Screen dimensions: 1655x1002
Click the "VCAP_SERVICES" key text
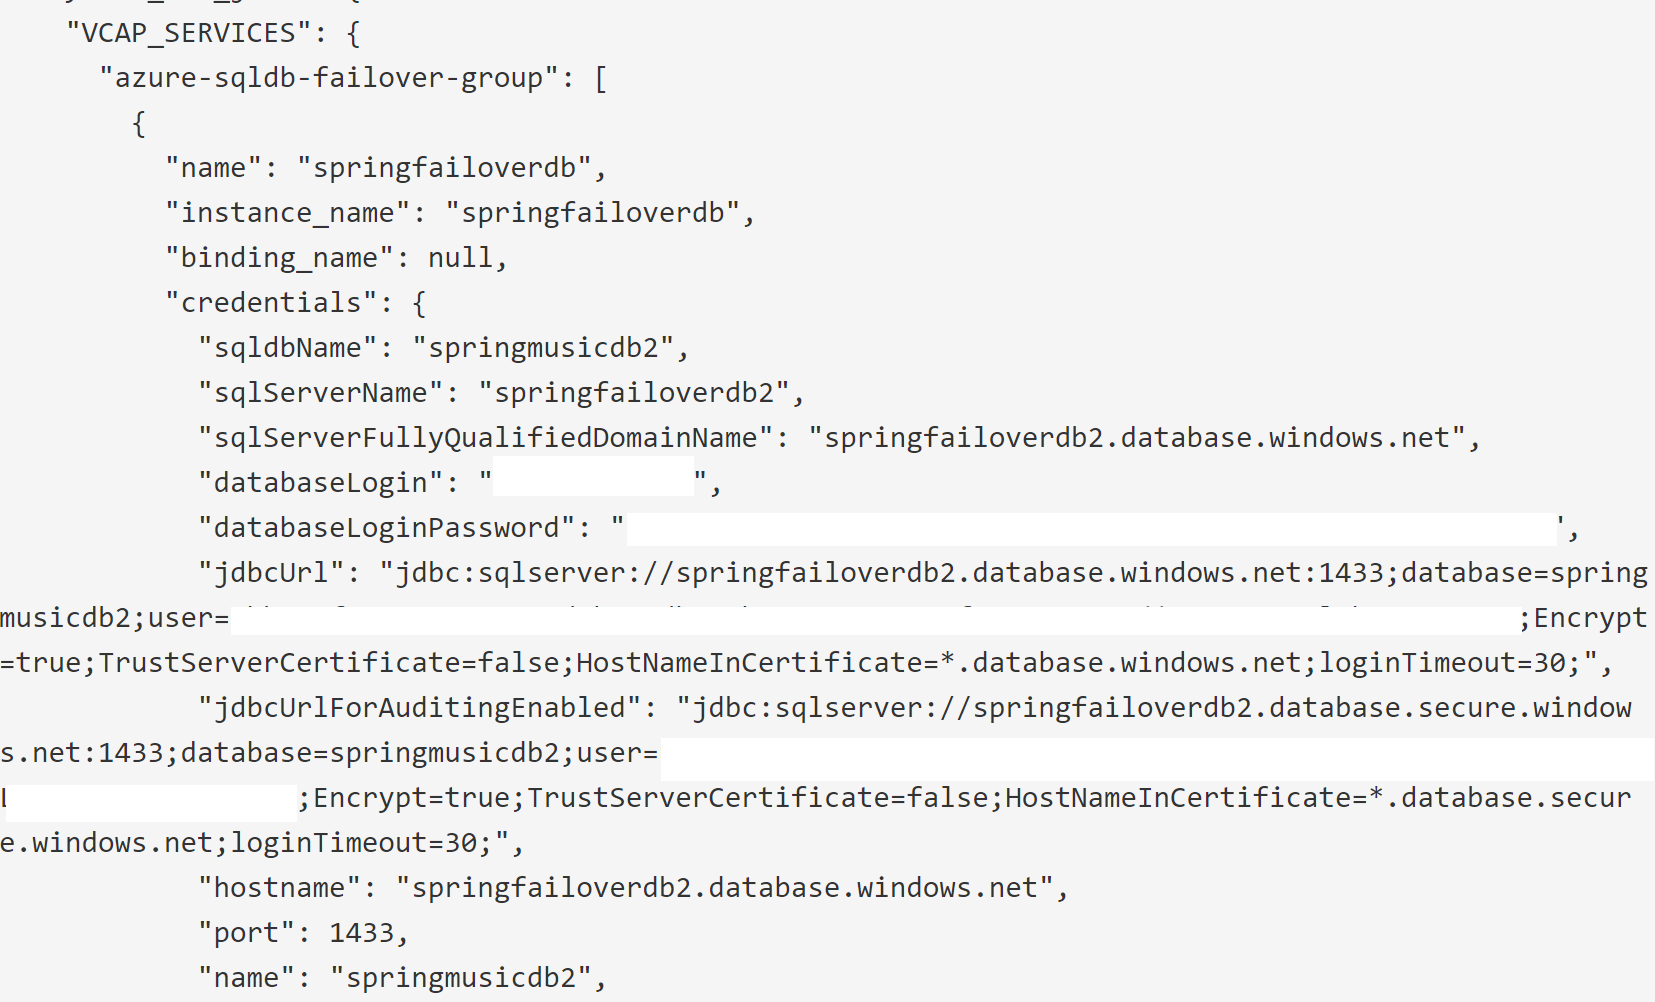pyautogui.click(x=188, y=34)
